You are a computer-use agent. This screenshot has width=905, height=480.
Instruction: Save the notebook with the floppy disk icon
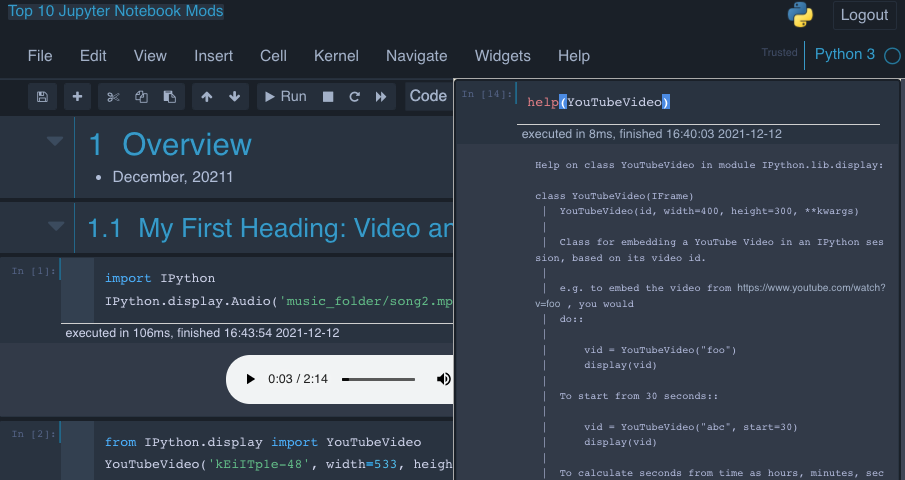click(x=42, y=96)
